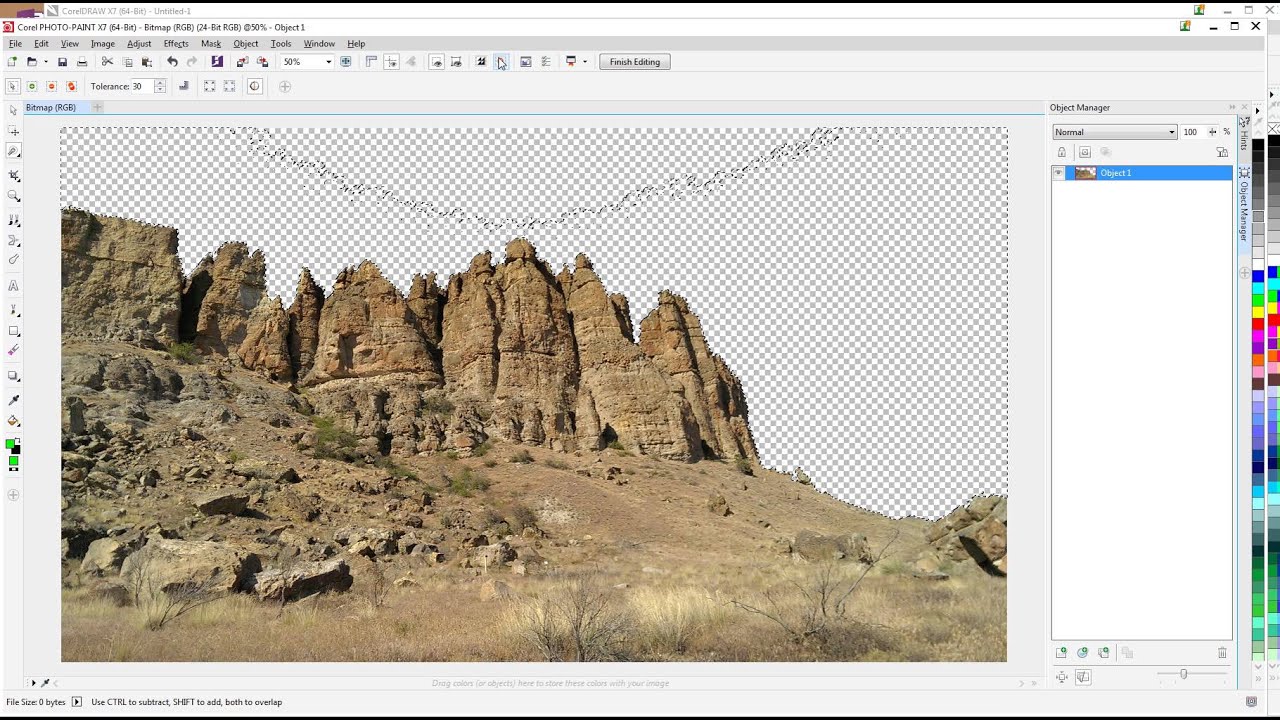The height and width of the screenshot is (720, 1280).
Task: Toggle Normal mask mode
Action: coord(12,87)
